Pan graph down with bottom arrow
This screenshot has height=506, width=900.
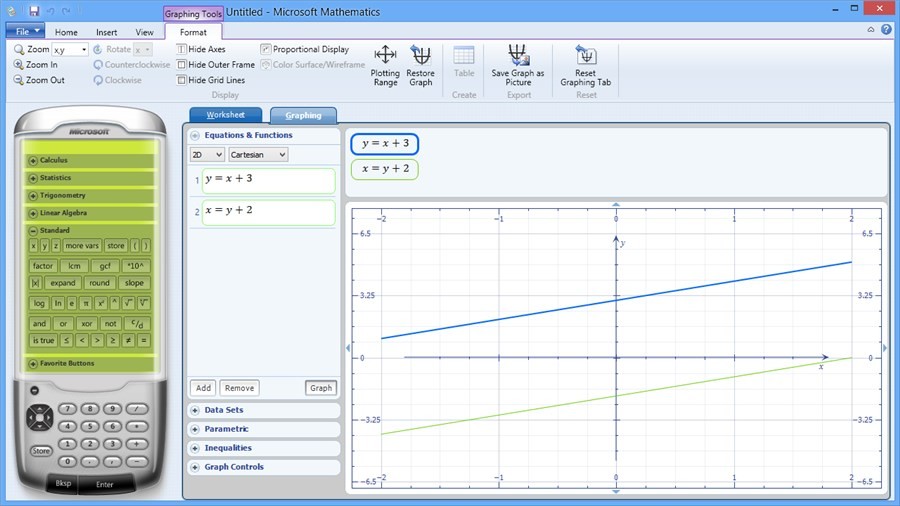[616, 492]
